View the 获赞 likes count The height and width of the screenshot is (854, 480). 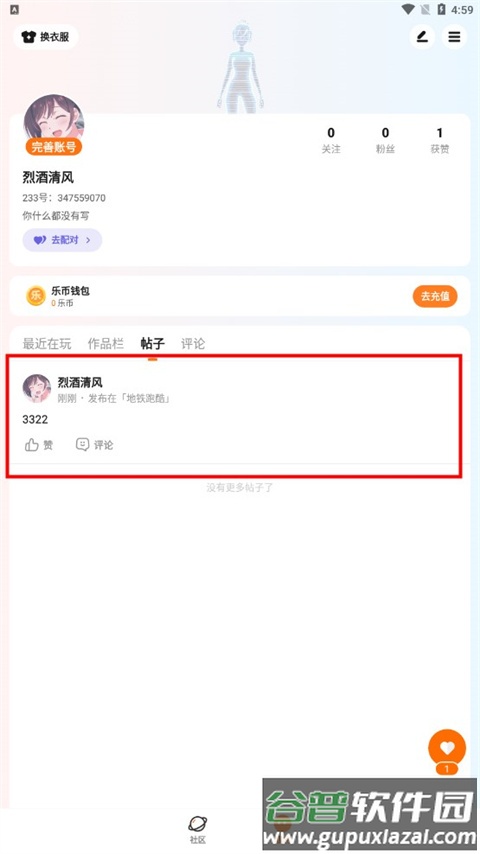pos(440,140)
